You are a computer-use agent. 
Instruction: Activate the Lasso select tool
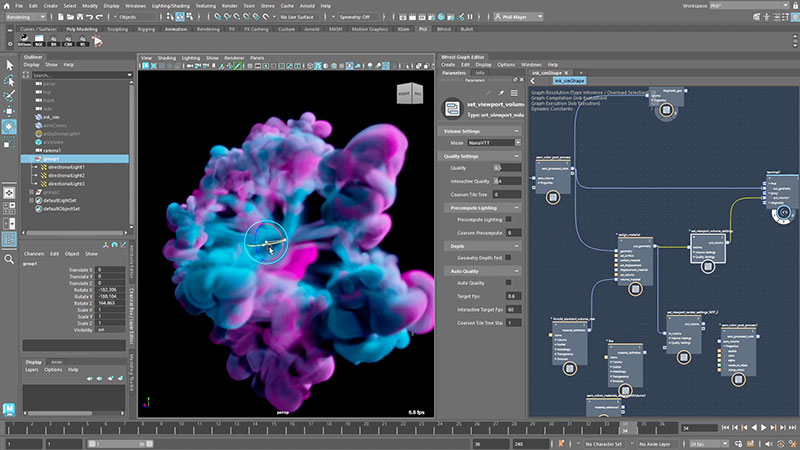point(9,81)
